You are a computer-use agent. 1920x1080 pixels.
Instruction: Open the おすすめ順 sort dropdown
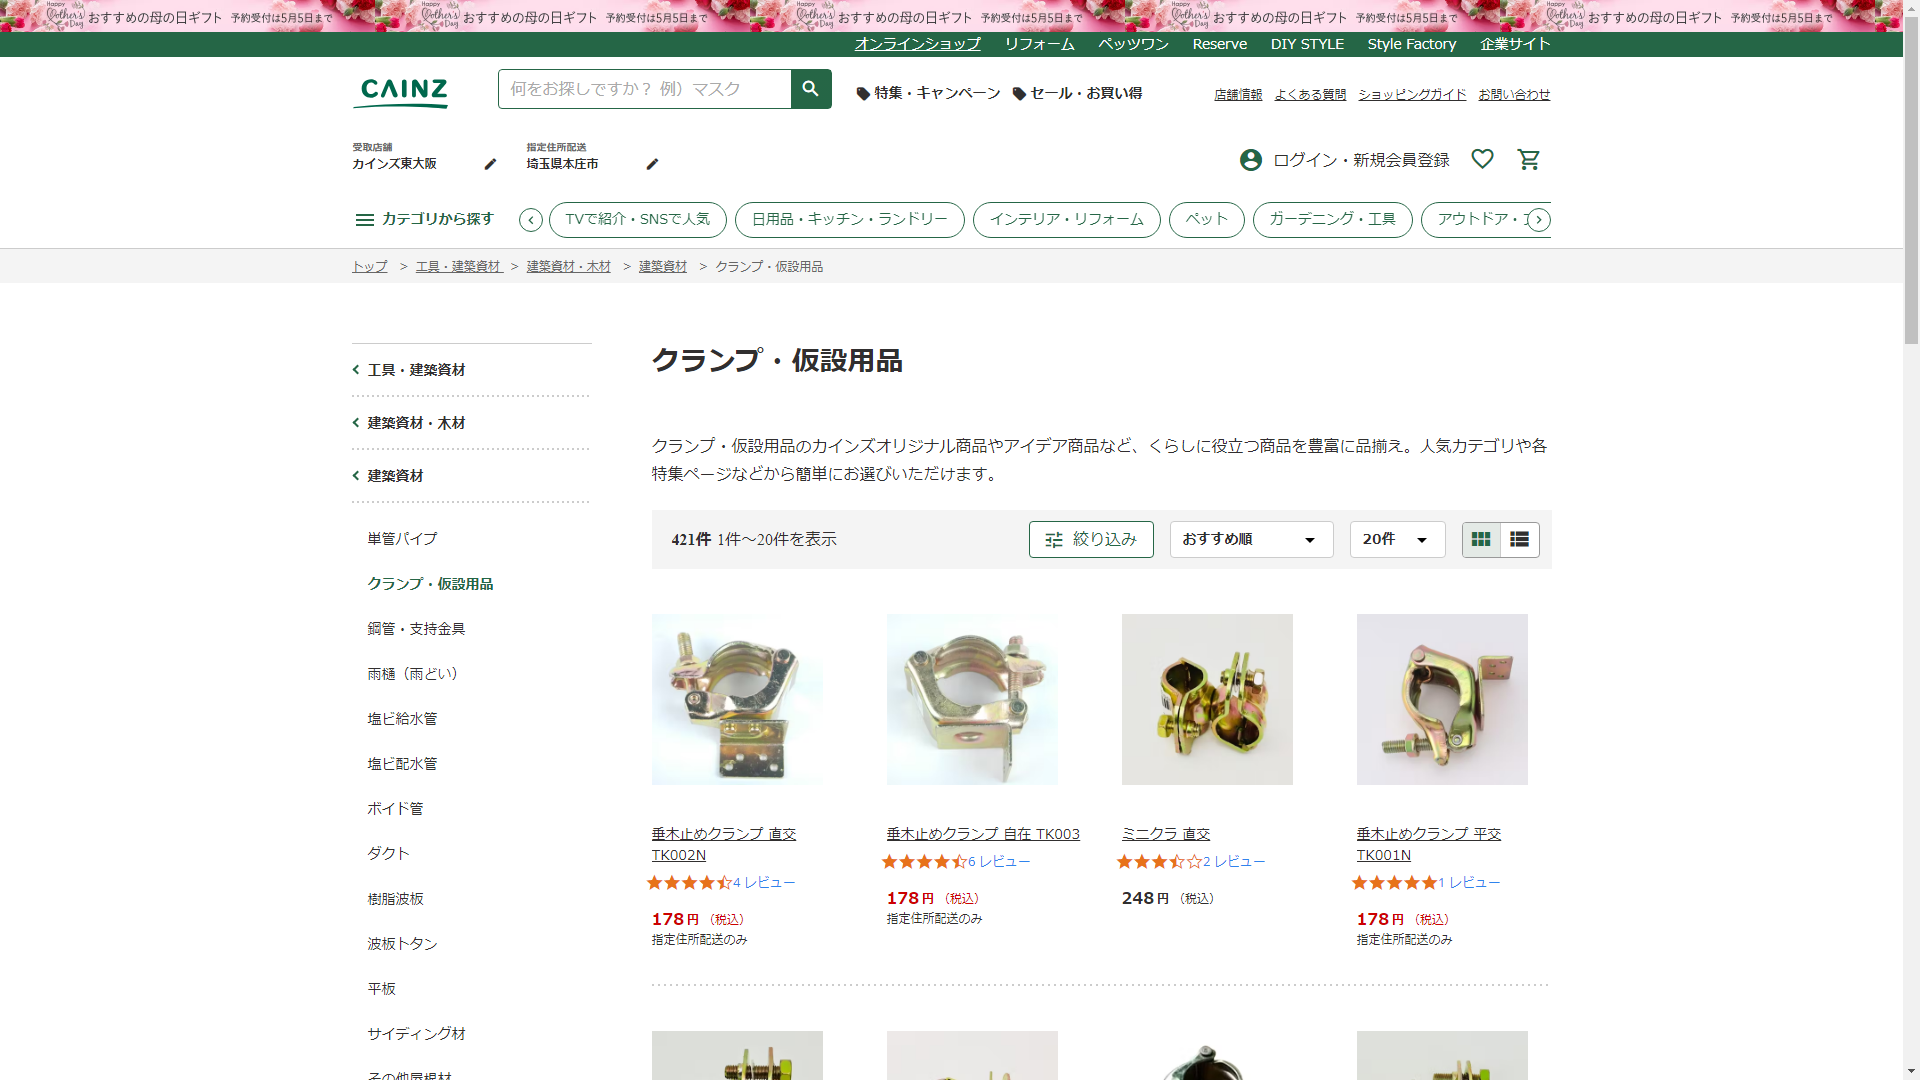click(x=1251, y=540)
